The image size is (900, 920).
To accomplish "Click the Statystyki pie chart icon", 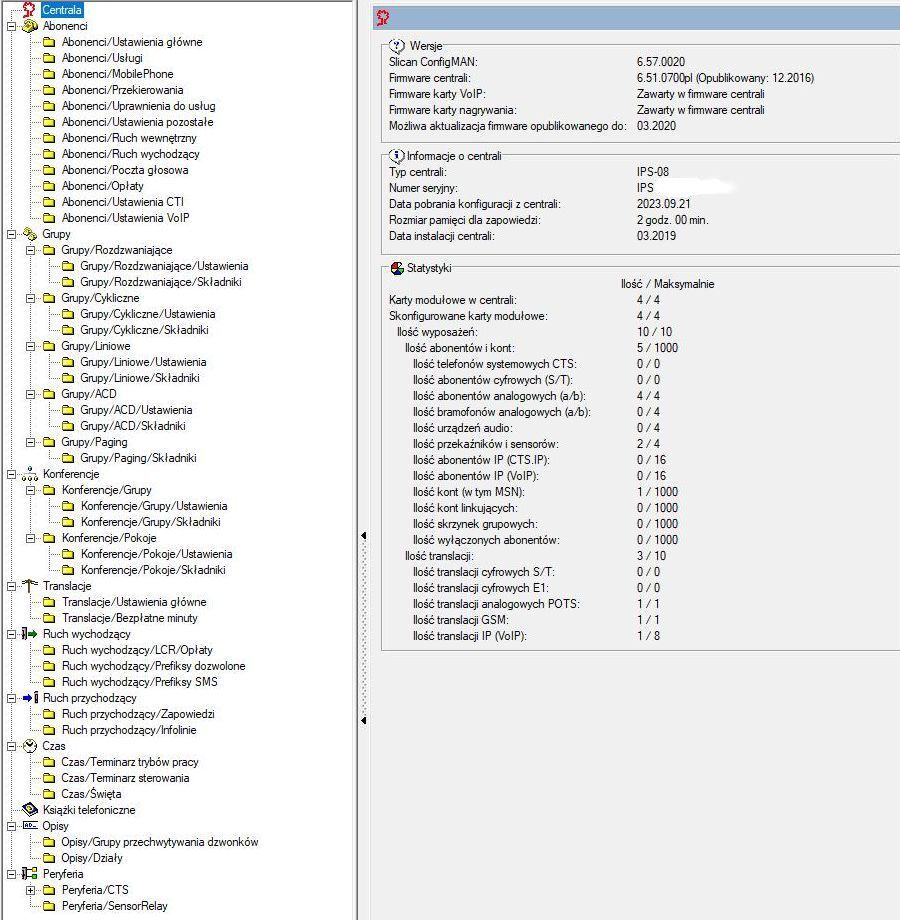I will 397,268.
